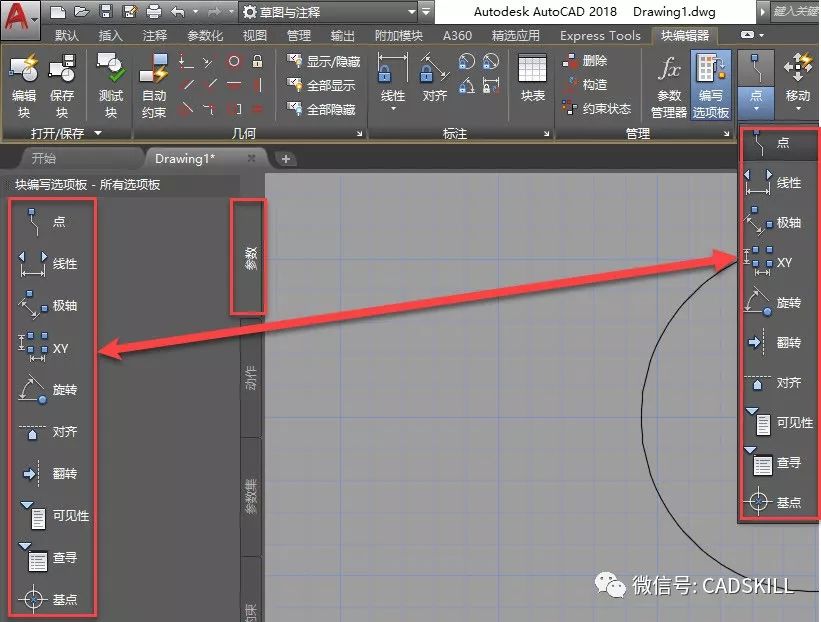Select 翻转 parameter in authoring palette
This screenshot has width=821, height=622.
51,473
